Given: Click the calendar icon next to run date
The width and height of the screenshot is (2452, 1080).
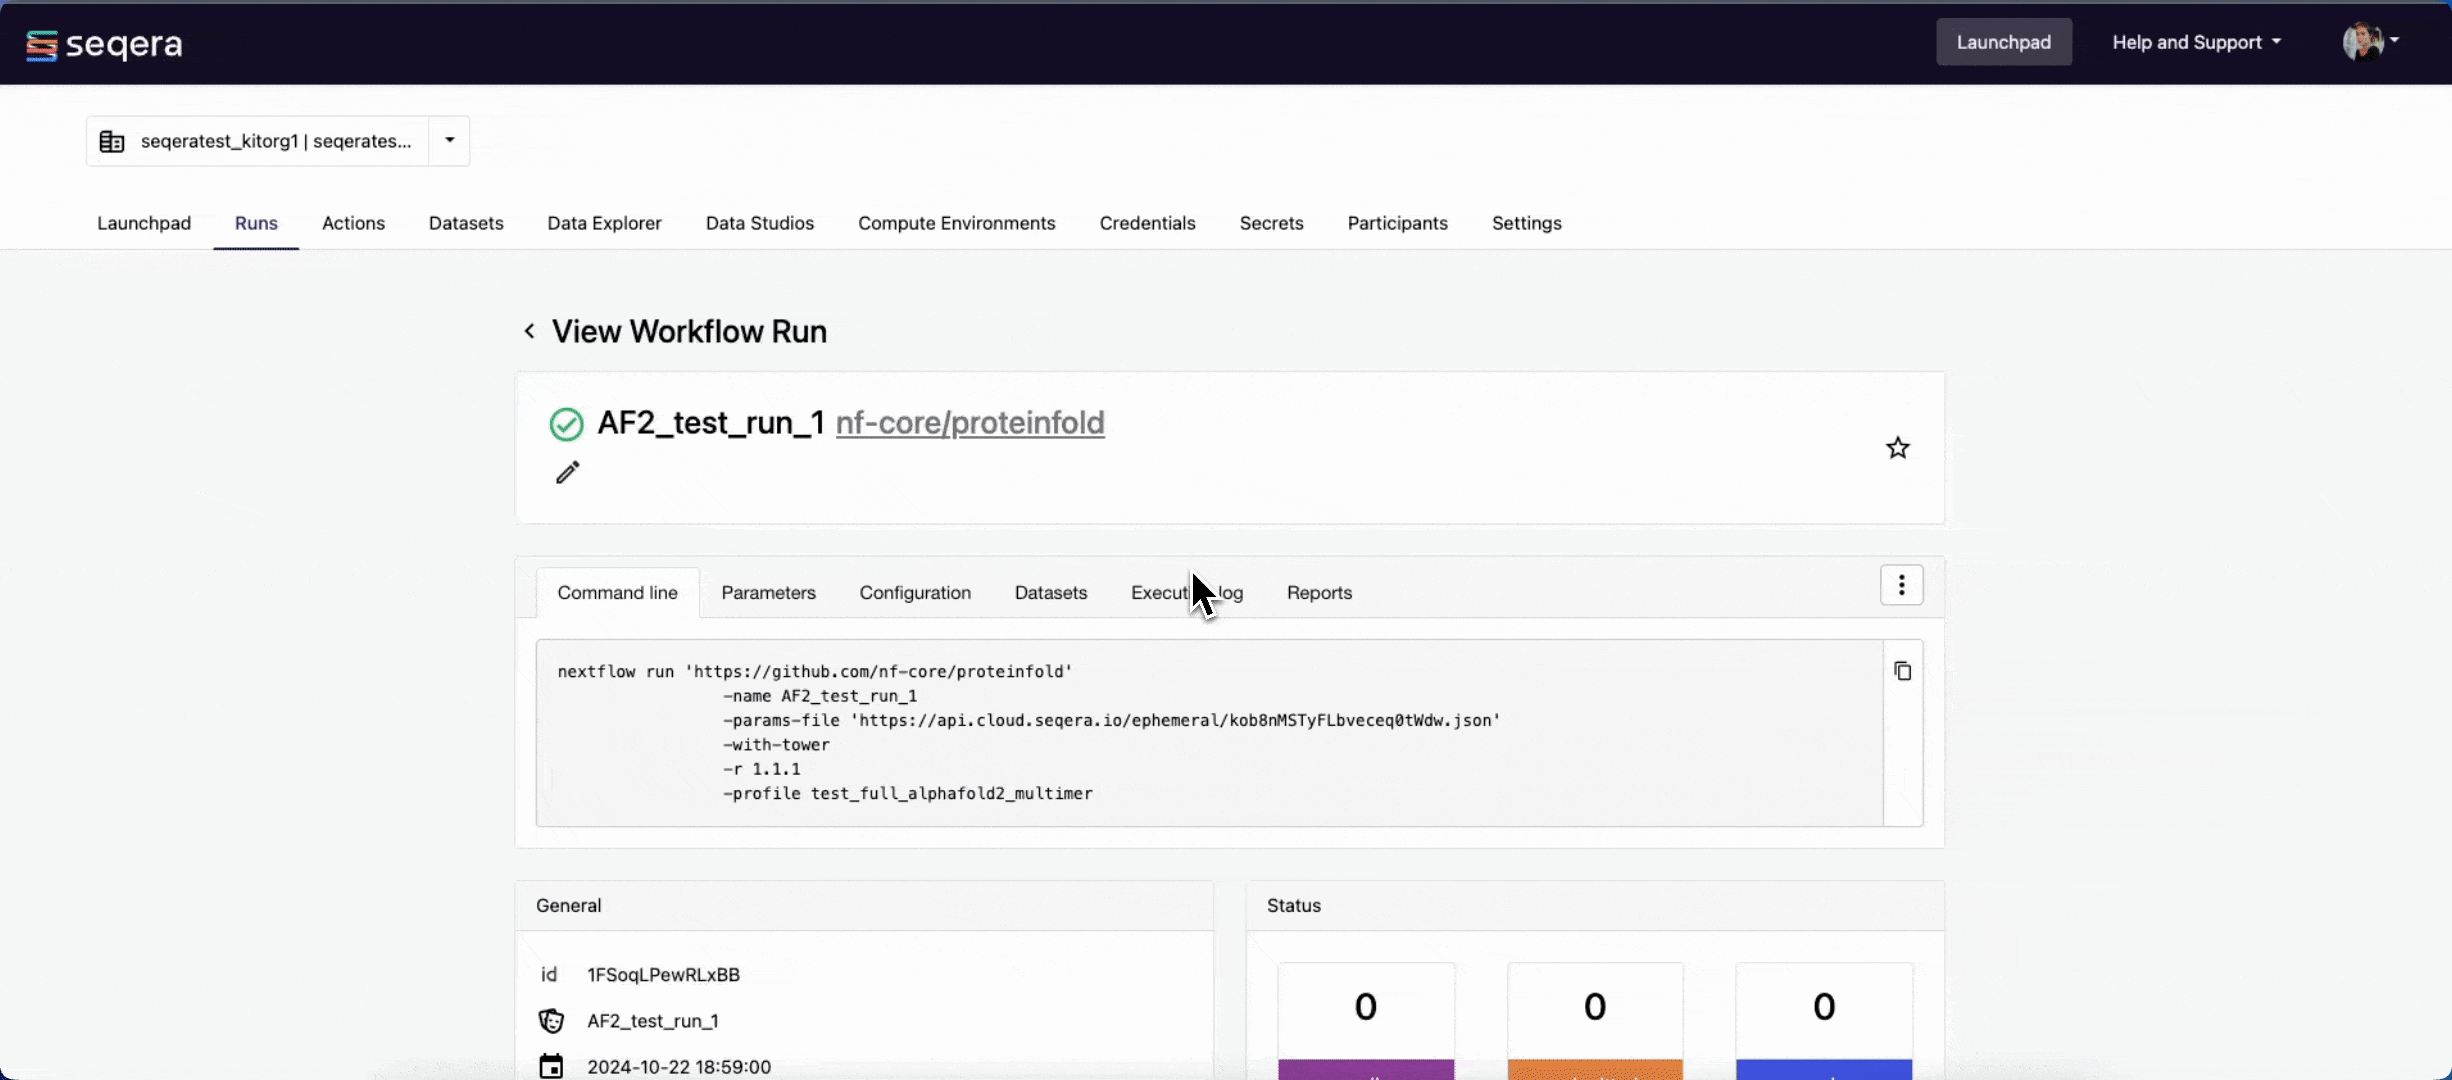Looking at the screenshot, I should [551, 1066].
